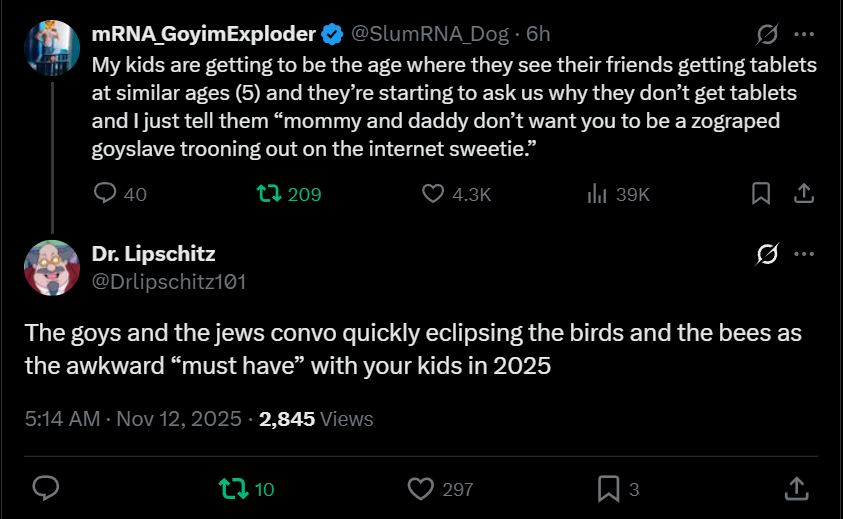Screen dimensions: 843x519
Task: Bookmark Dr. Lipschitz's post showing 3 bookmarks
Action: [x=608, y=488]
